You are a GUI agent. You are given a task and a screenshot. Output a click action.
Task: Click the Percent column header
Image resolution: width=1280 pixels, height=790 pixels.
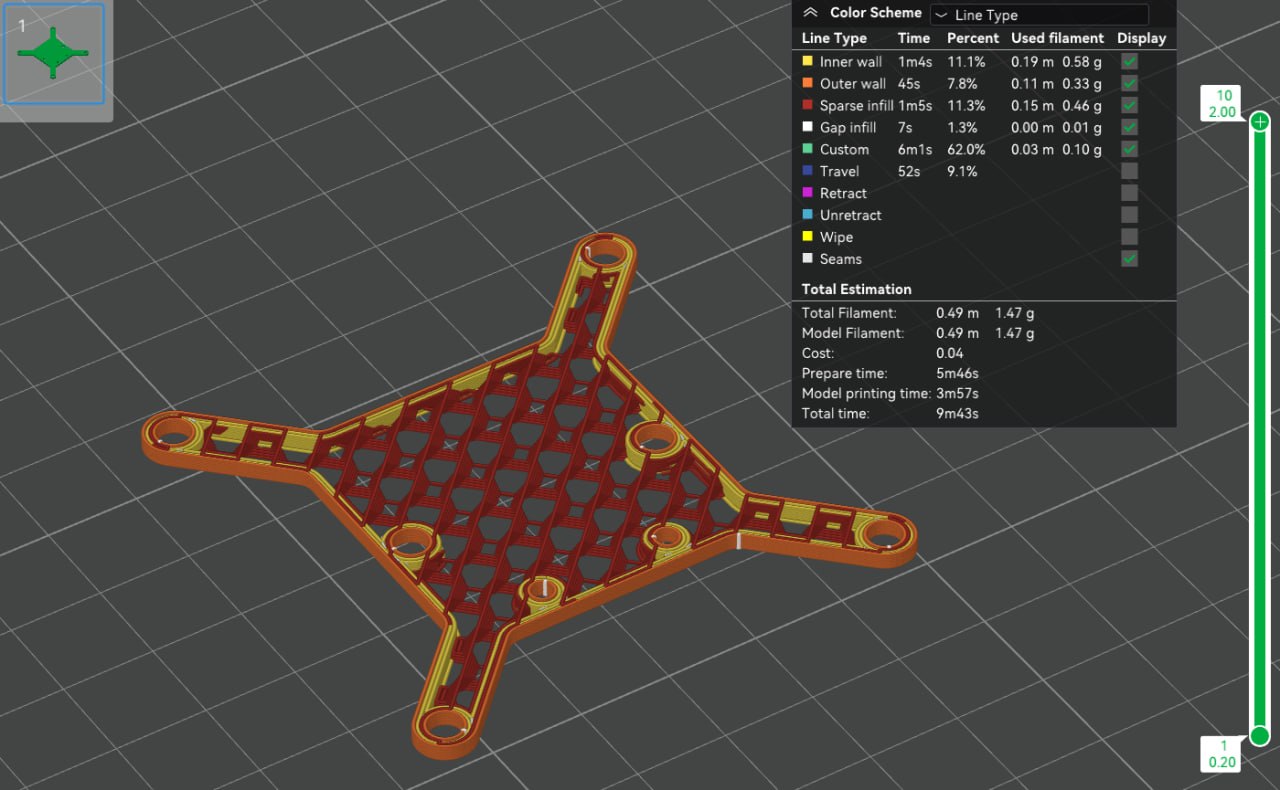973,38
